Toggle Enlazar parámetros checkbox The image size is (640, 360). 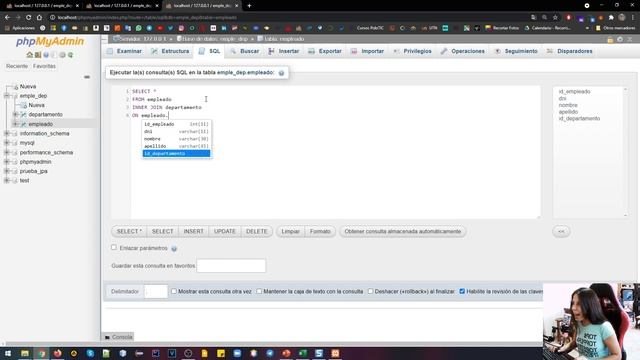click(x=114, y=247)
